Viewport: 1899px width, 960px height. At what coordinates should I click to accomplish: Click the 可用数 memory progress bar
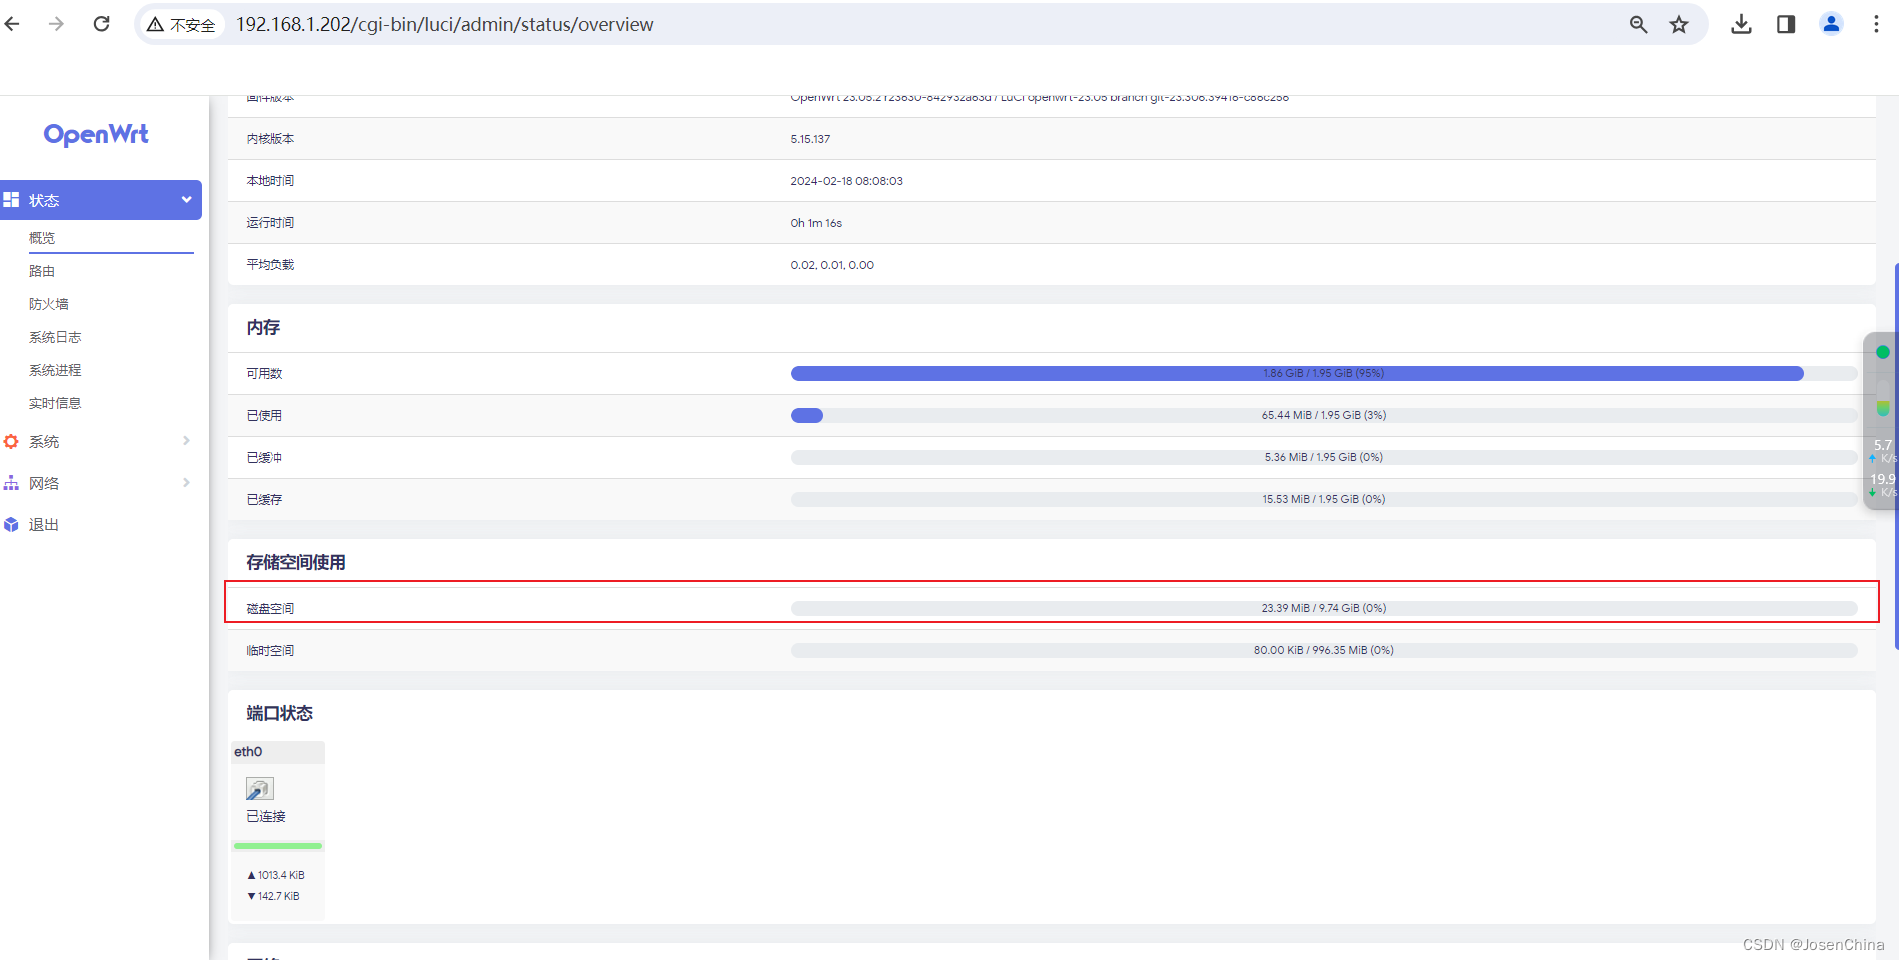(1324, 373)
